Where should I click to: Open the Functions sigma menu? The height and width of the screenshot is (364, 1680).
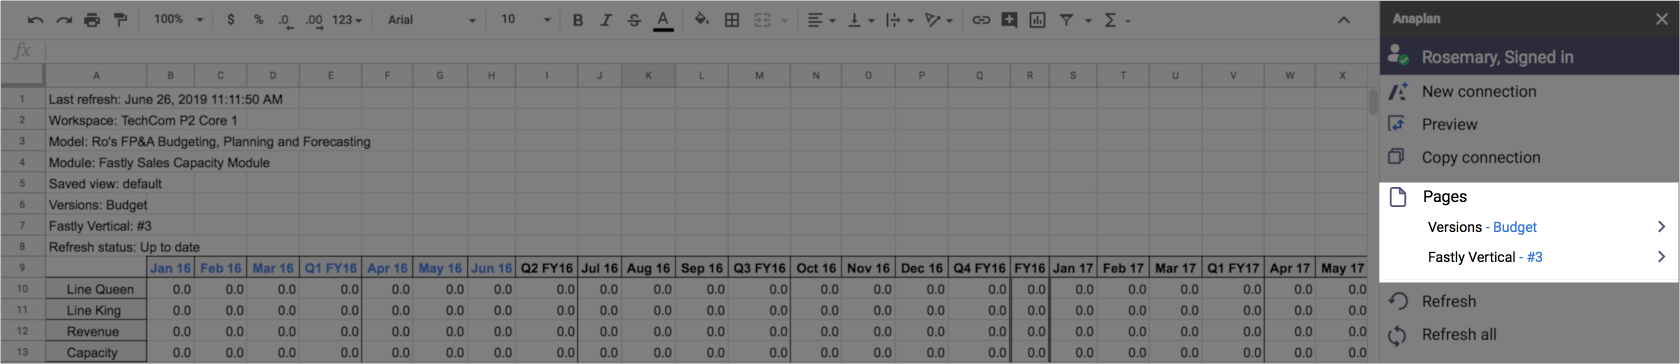pyautogui.click(x=1116, y=20)
